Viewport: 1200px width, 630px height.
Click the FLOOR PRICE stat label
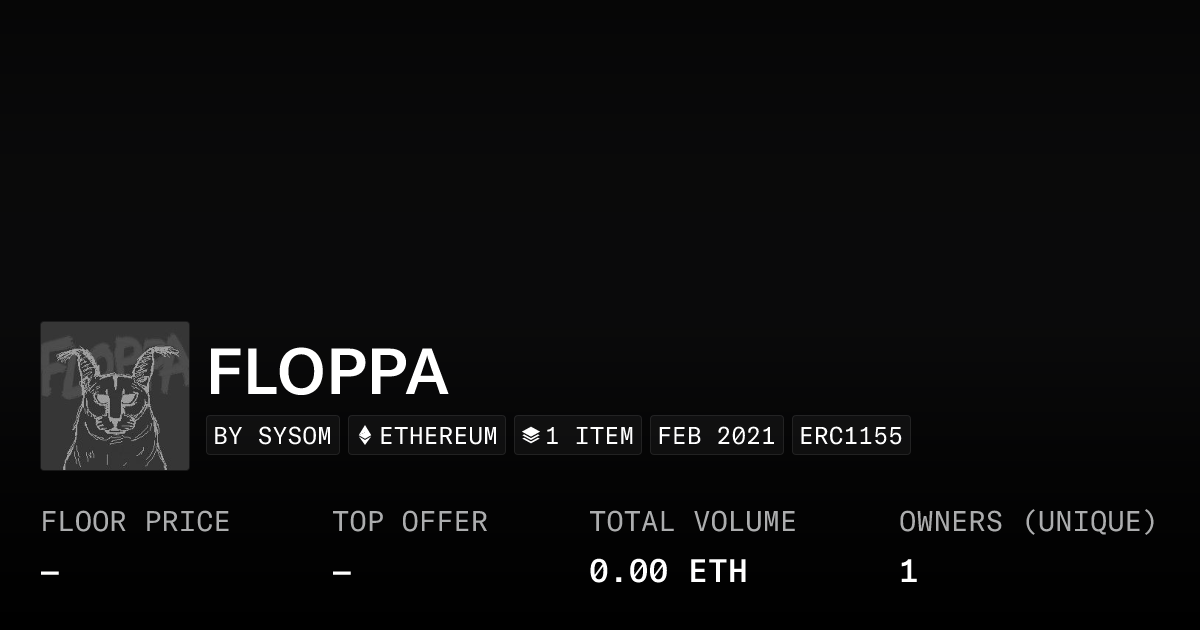[x=135, y=522]
